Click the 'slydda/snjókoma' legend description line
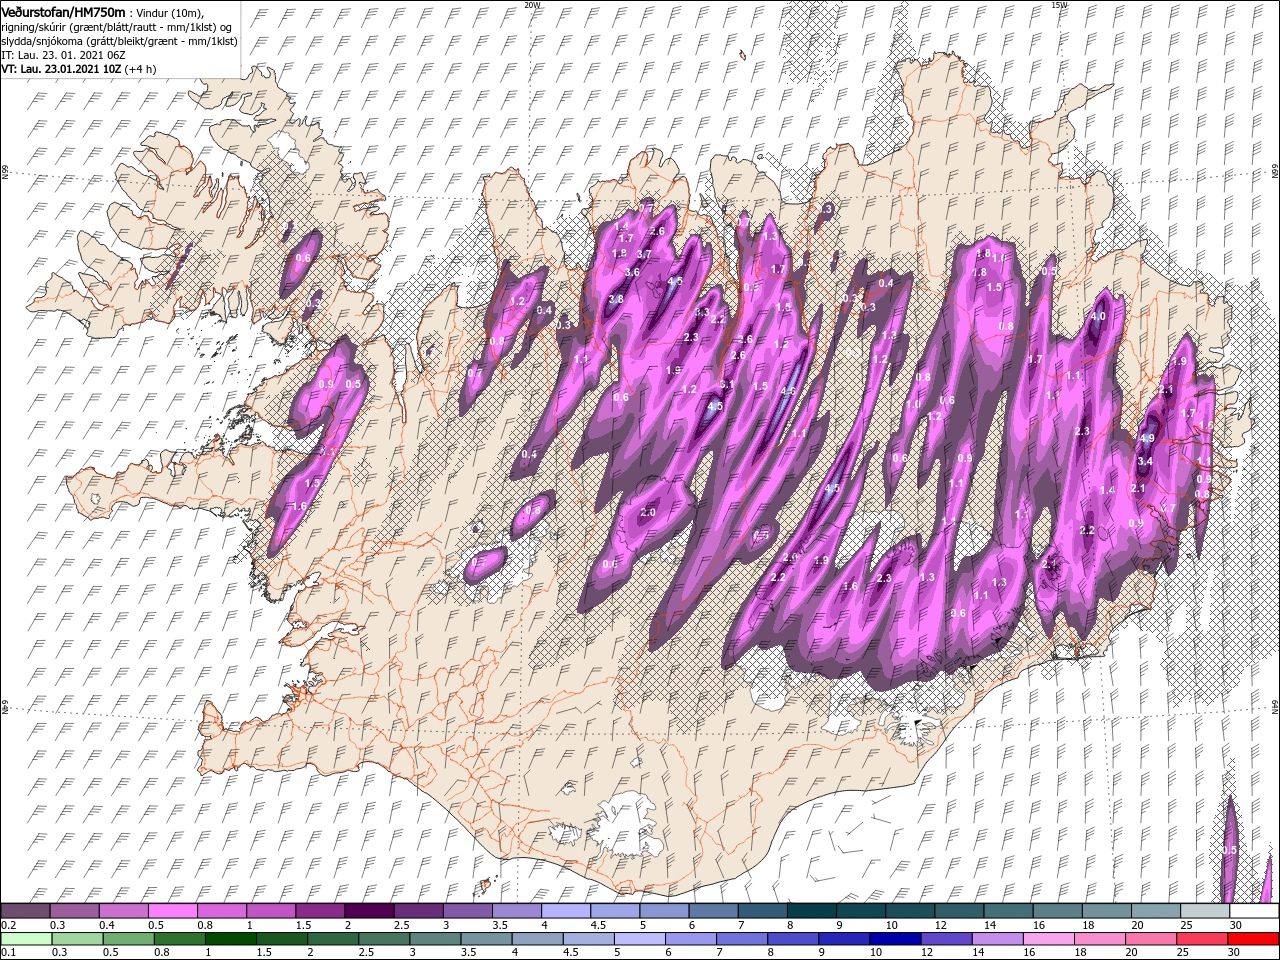1280x960 pixels. 119,41
